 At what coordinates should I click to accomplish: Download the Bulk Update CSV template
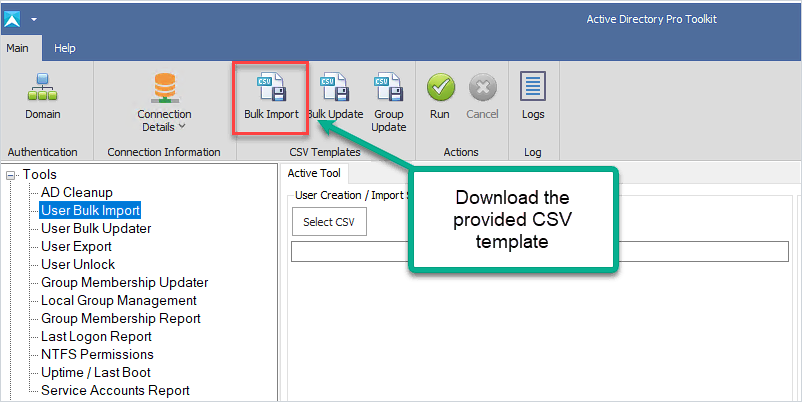[x=335, y=96]
